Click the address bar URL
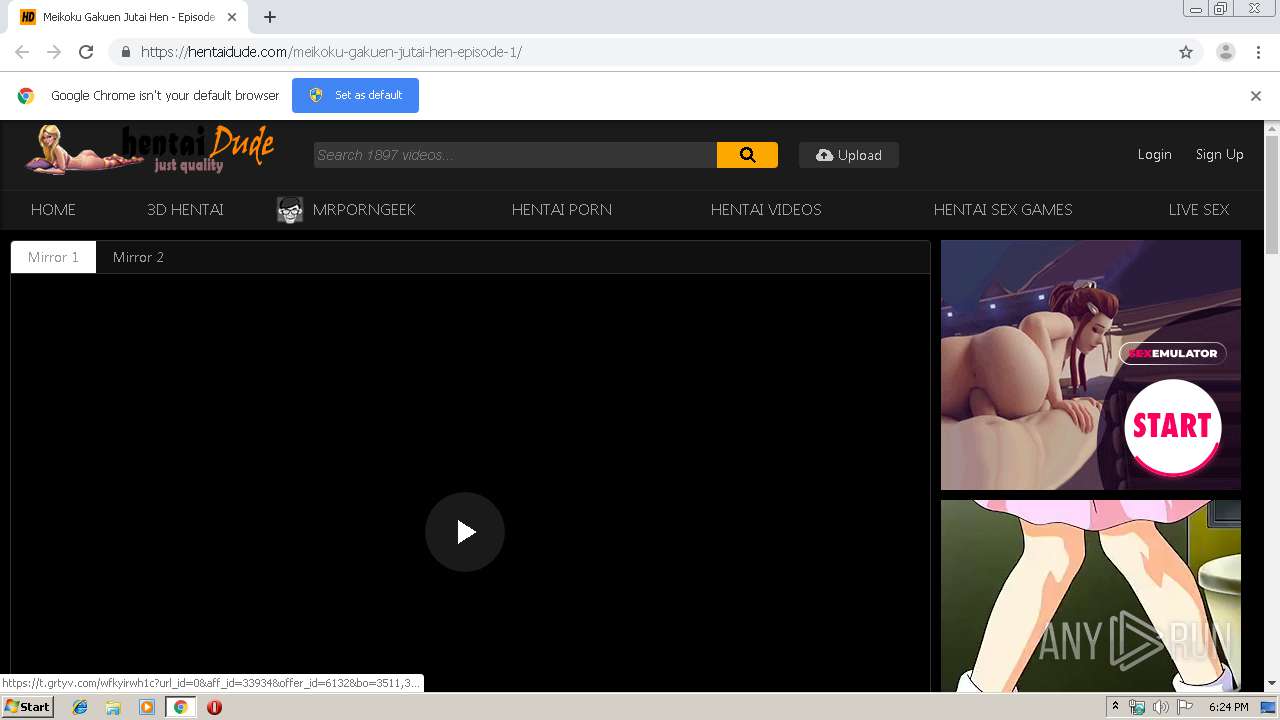This screenshot has width=1280, height=720. (331, 52)
